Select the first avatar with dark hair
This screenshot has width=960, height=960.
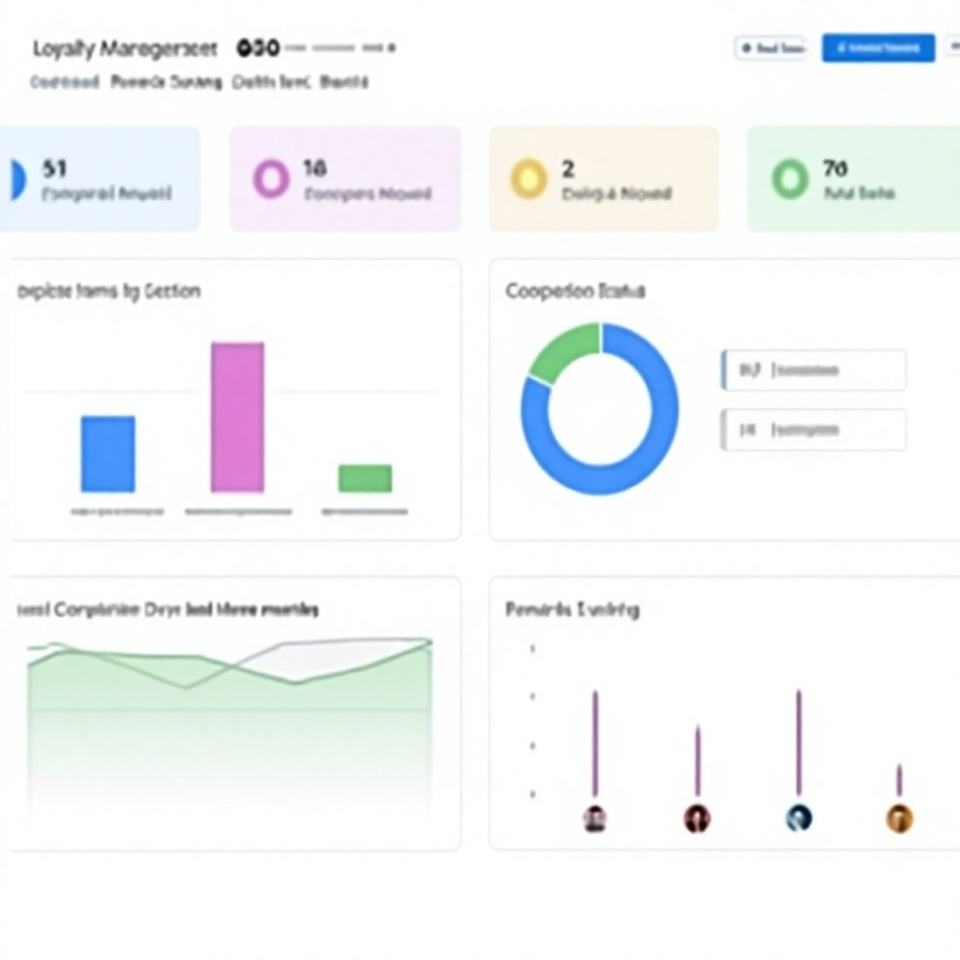(594, 819)
